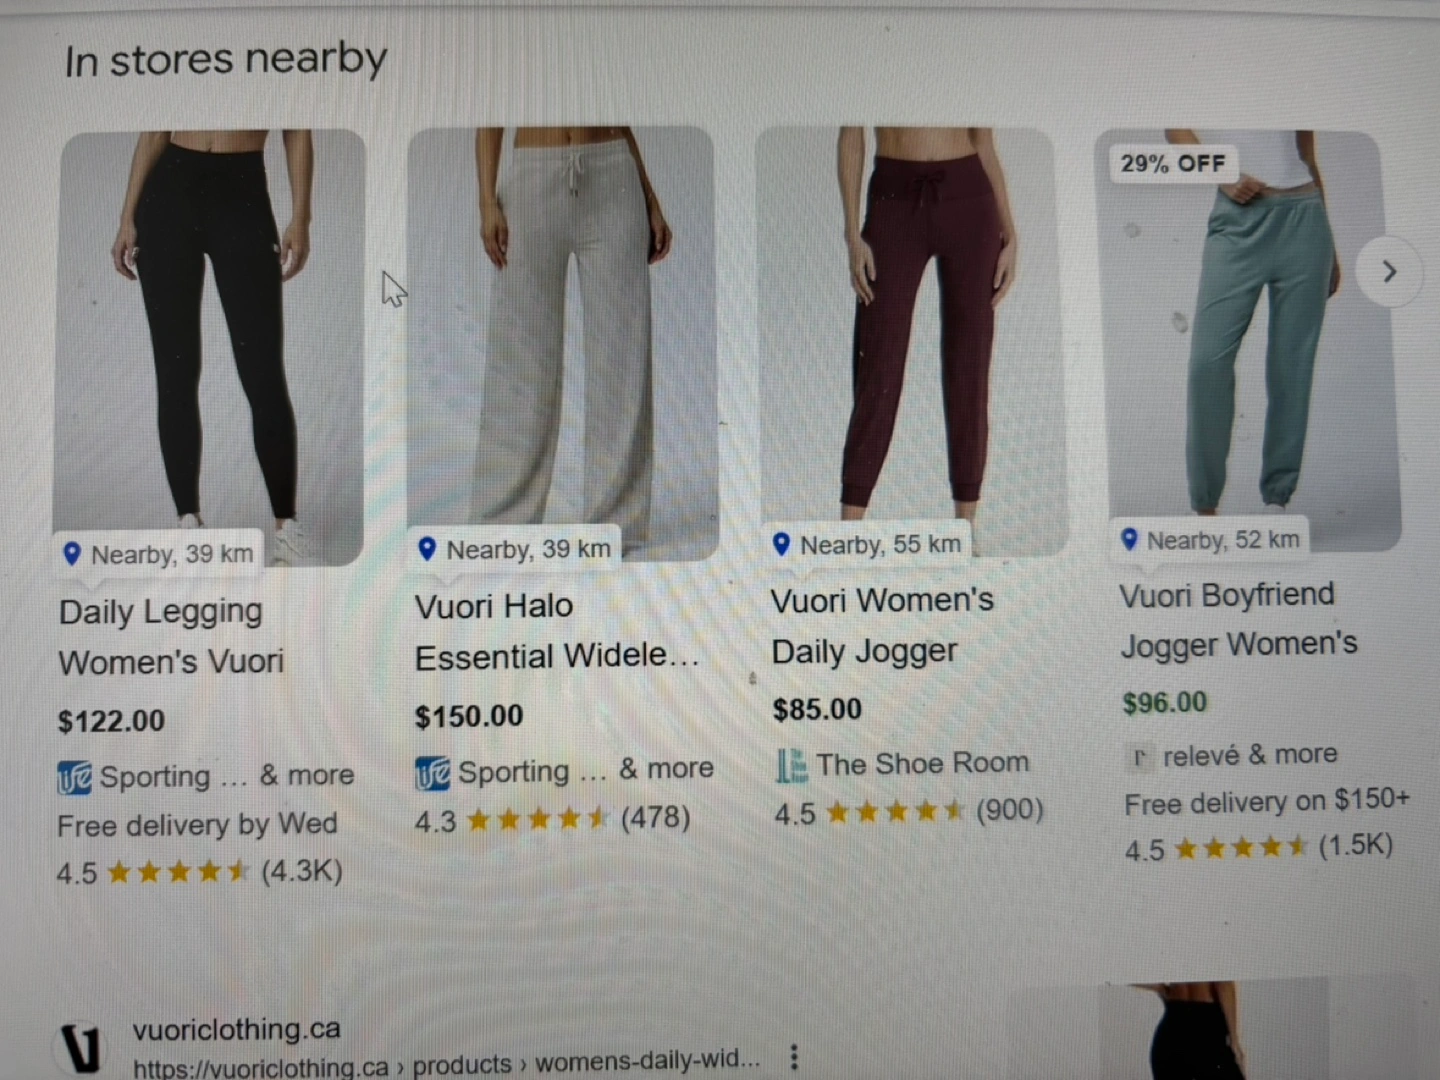Open the black Daily Legging product image
Viewport: 1440px width, 1080px height.
(209, 346)
